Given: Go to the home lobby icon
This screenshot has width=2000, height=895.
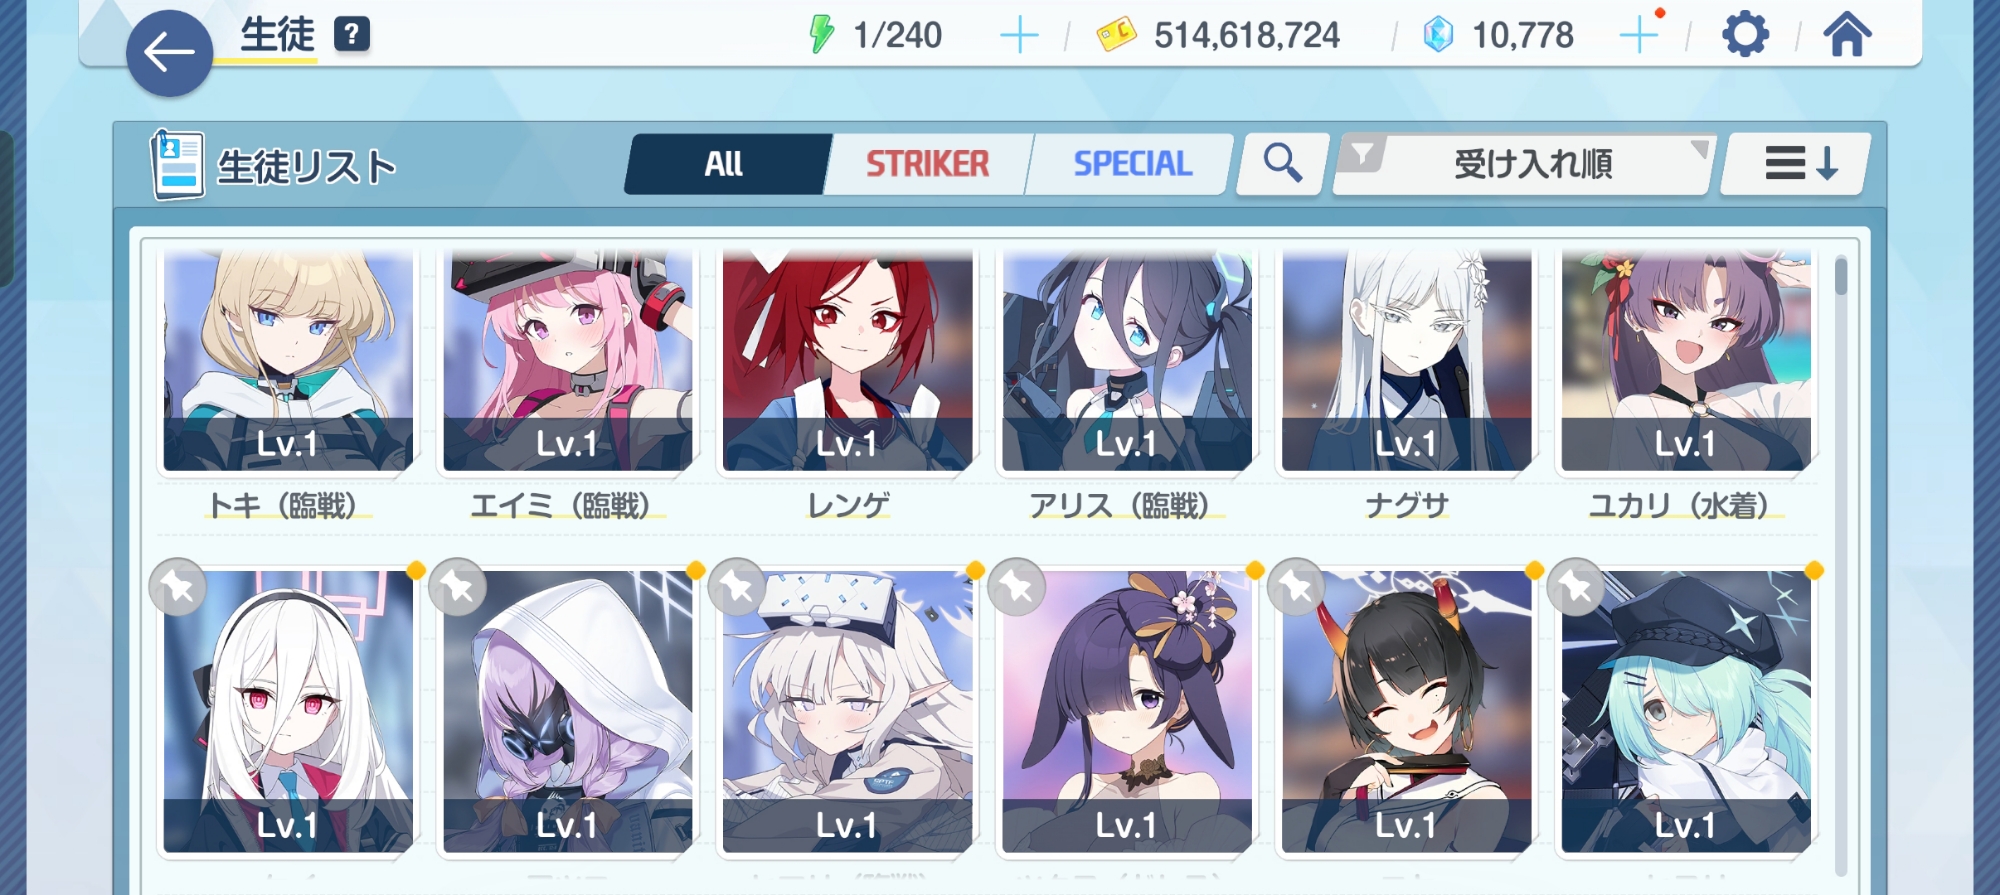Looking at the screenshot, I should [x=1847, y=35].
